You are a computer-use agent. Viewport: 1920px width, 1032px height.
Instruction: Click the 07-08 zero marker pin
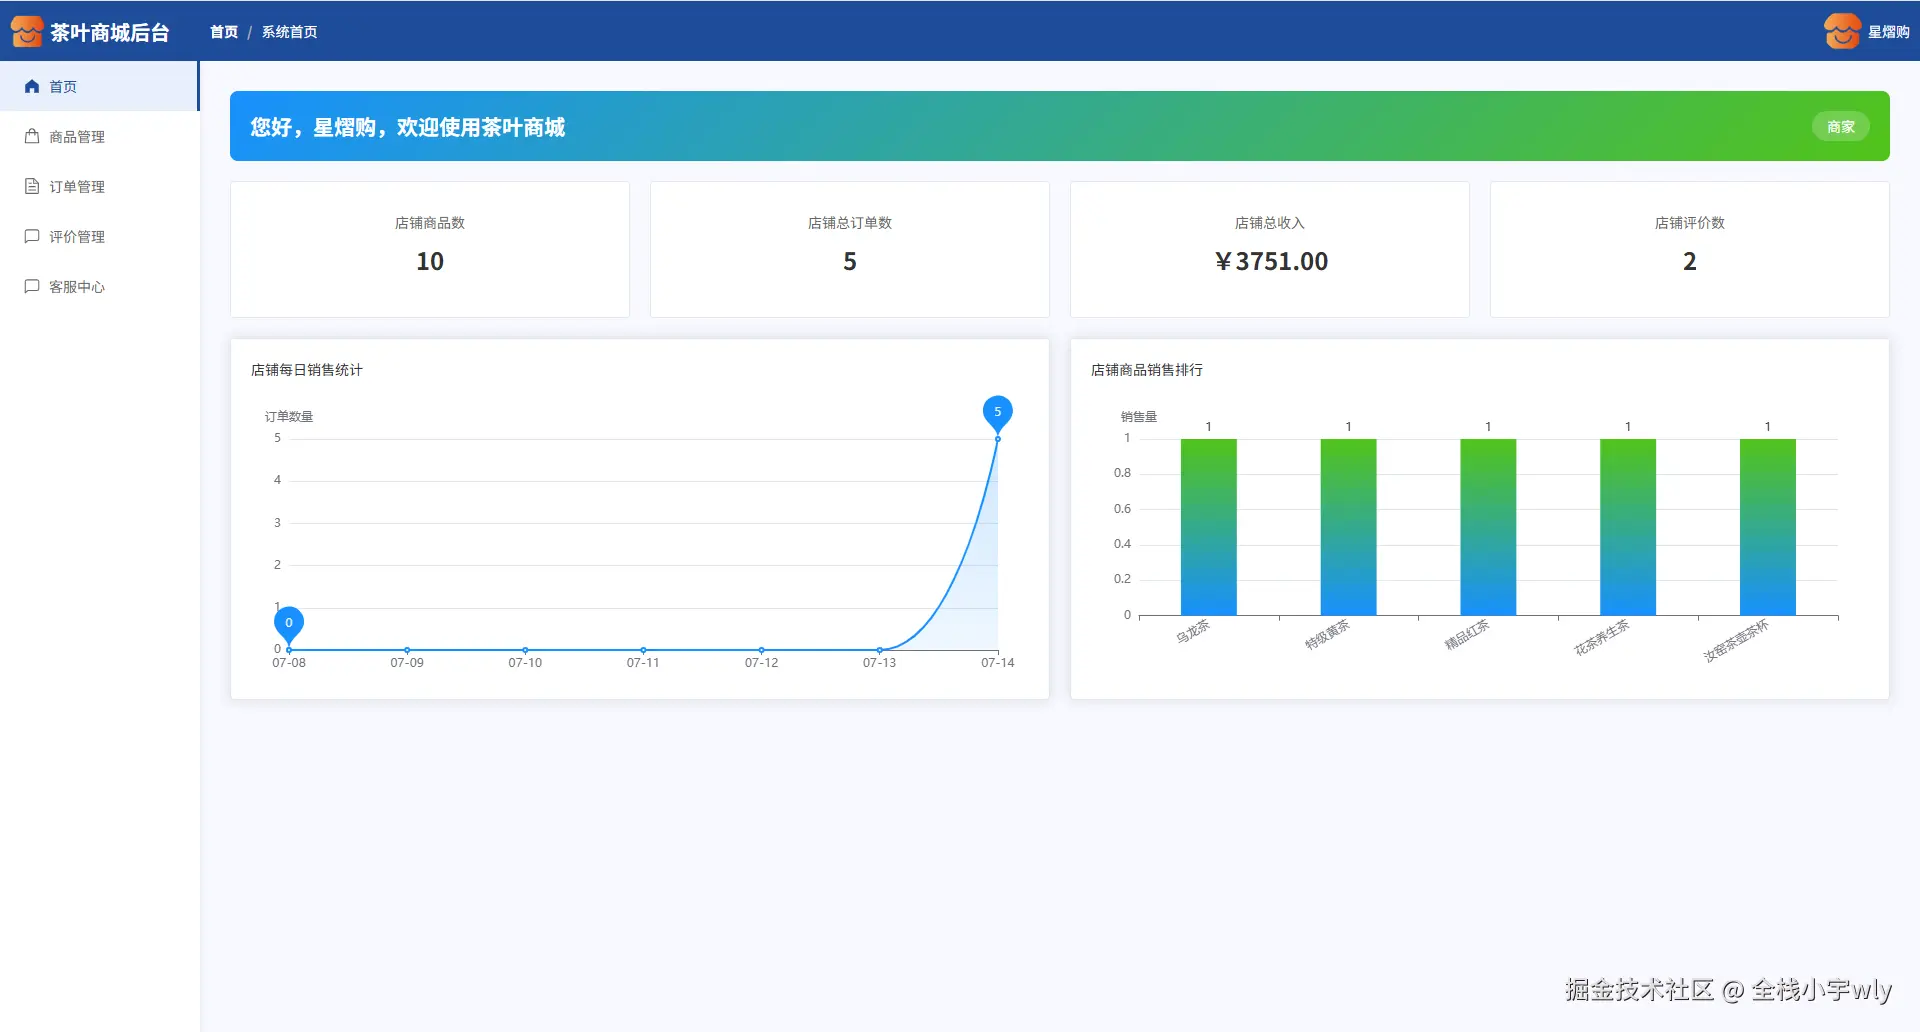289,624
